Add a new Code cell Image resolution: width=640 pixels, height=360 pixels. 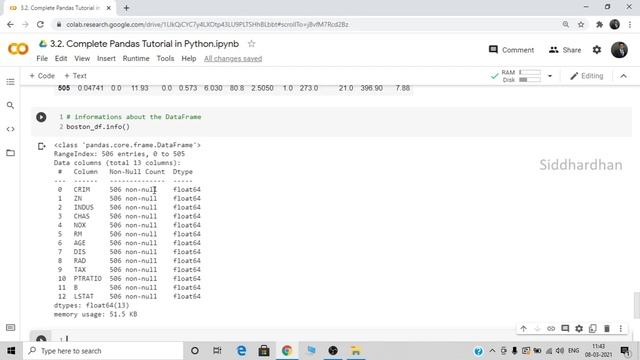[x=42, y=76]
